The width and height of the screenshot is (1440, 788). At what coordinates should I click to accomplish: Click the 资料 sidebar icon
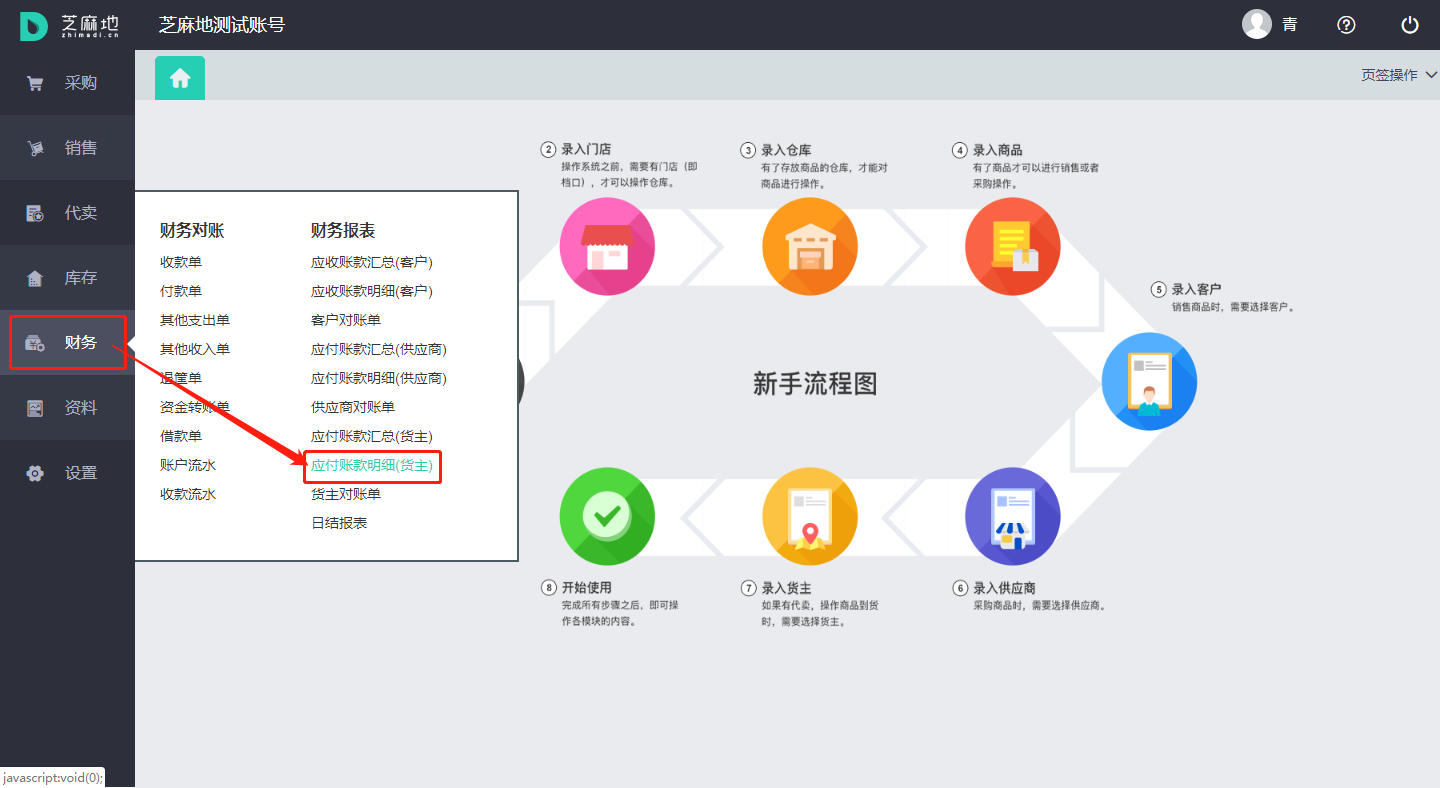[35, 408]
